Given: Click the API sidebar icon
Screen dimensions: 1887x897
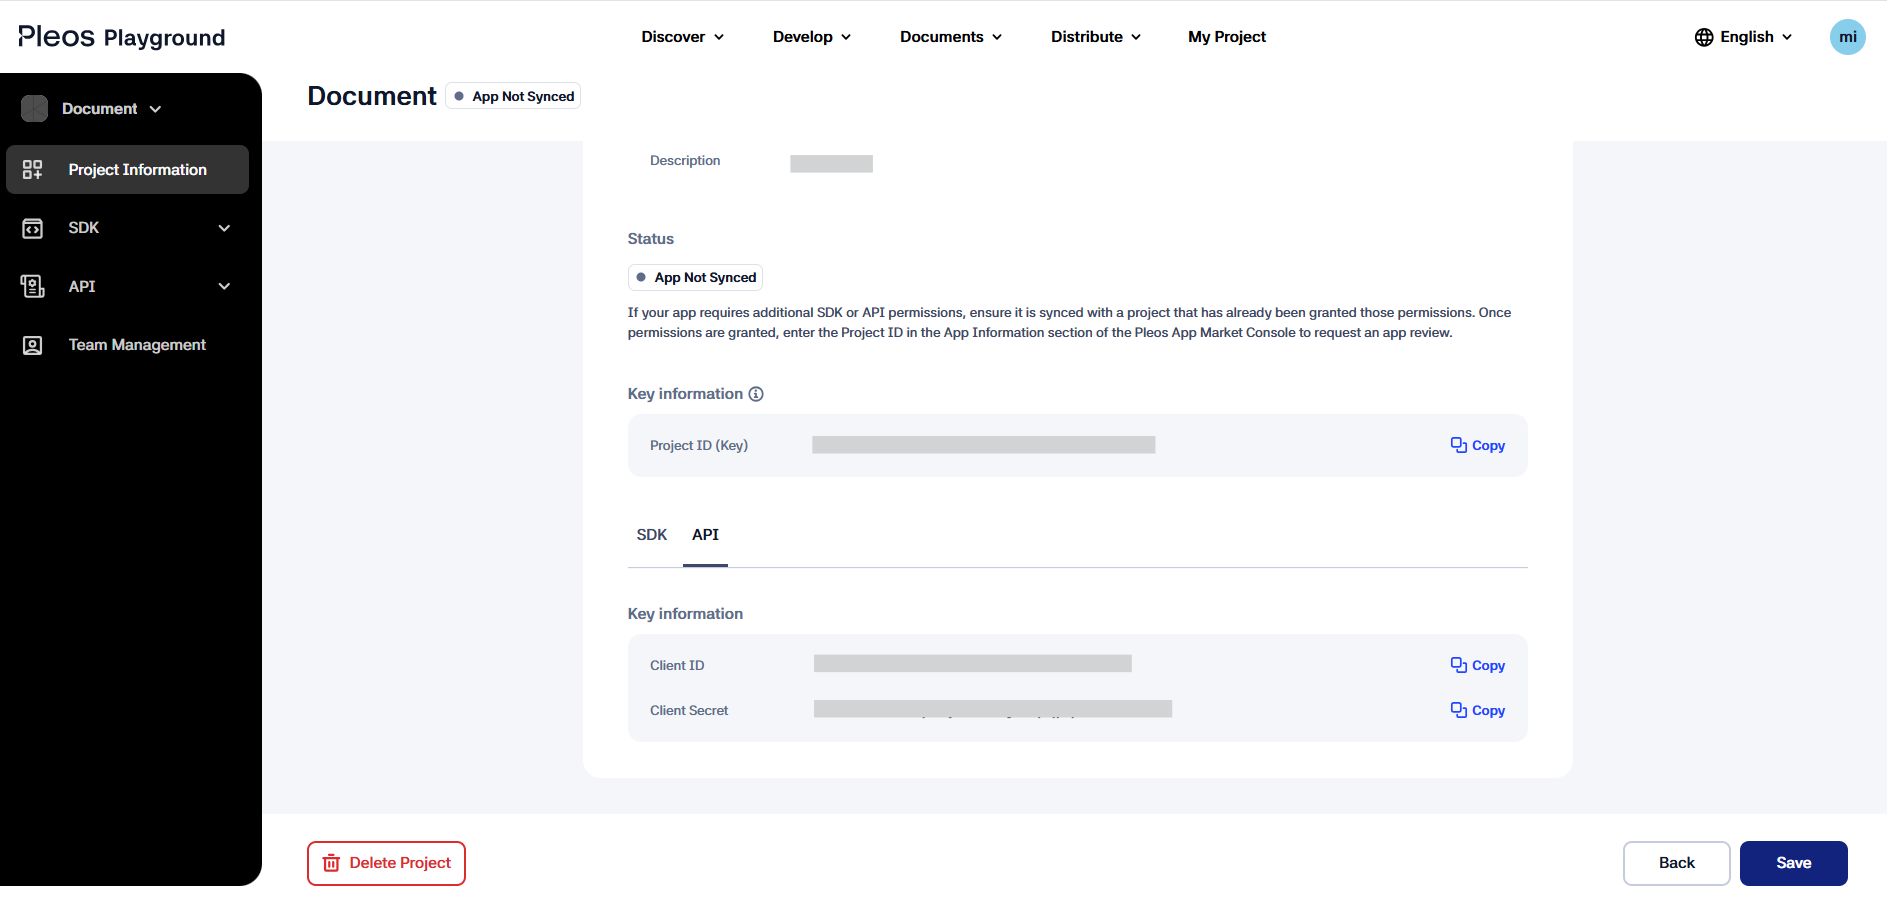Looking at the screenshot, I should pyautogui.click(x=32, y=287).
